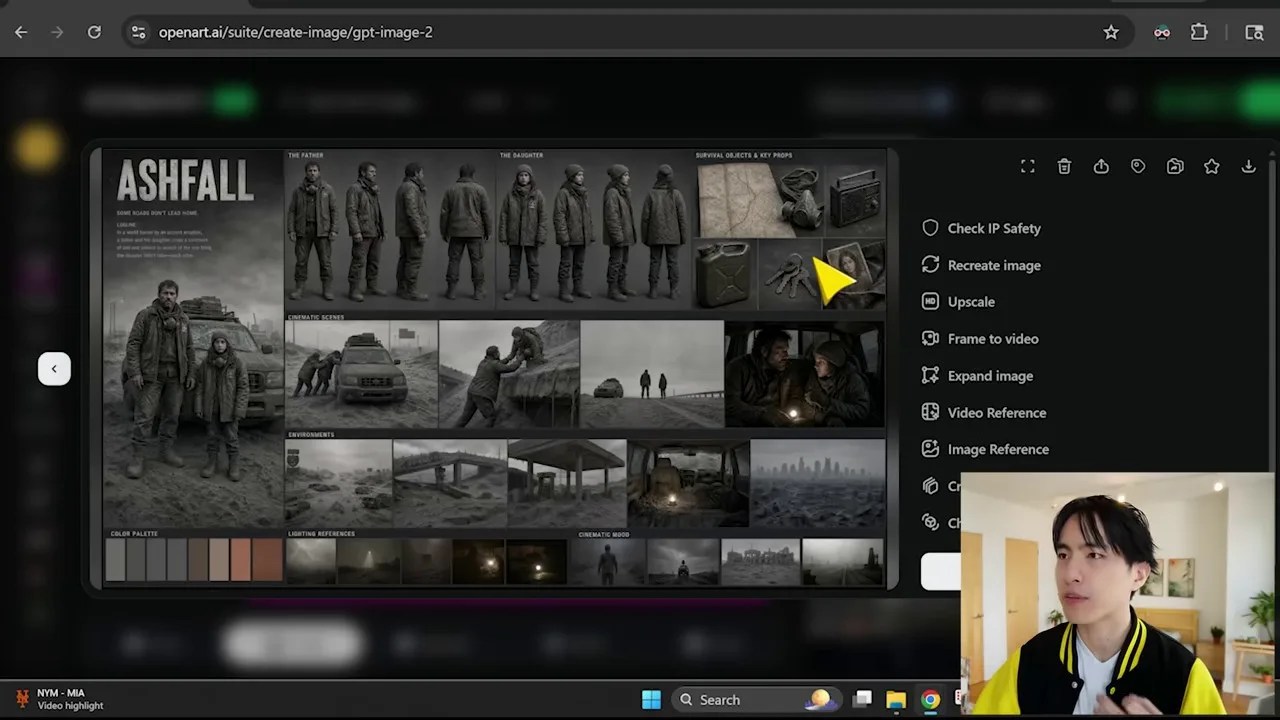Click the Upscale option
1280x720 pixels.
pos(958,302)
